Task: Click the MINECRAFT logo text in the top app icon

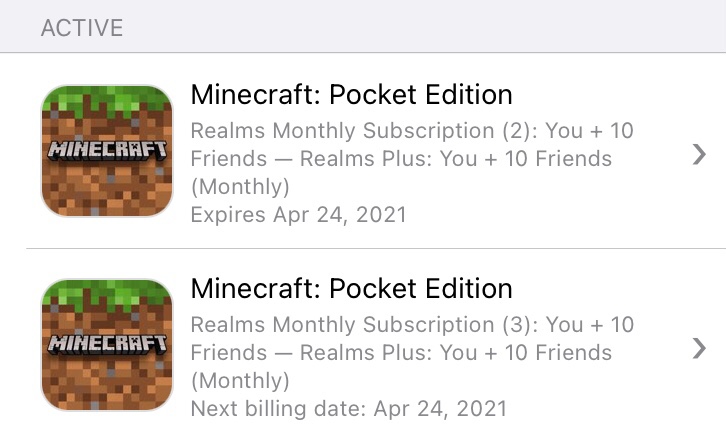Action: [107, 150]
